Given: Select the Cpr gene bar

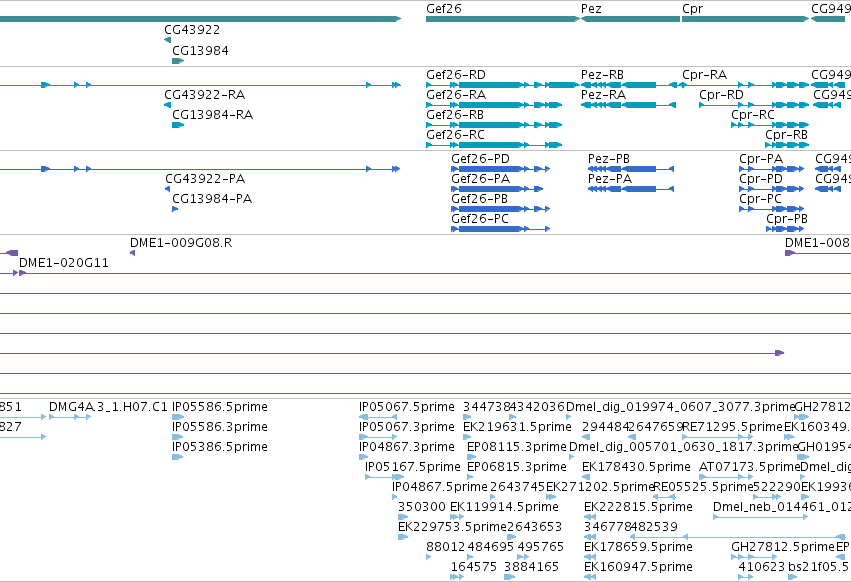Looking at the screenshot, I should tap(745, 19).
